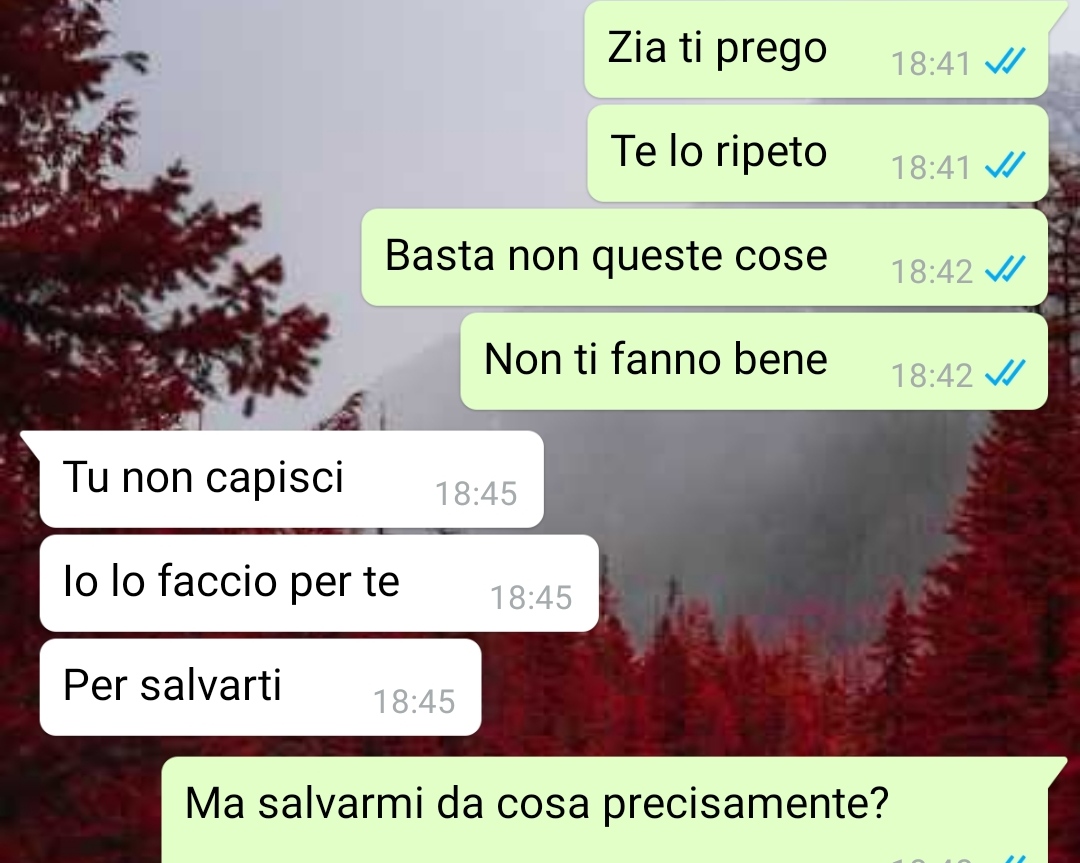Screen dimensions: 1080x863
Task: Select the 'Per salvarti' received message
Action: 260,687
